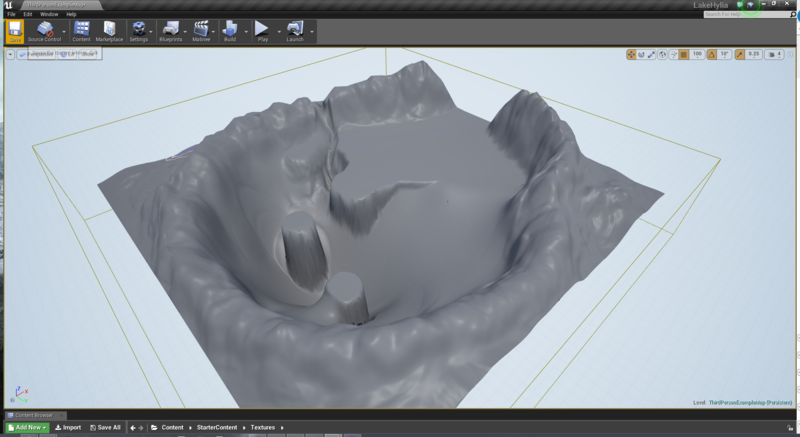Open the Window menu
Screen dimensions: 800x437
click(x=48, y=14)
